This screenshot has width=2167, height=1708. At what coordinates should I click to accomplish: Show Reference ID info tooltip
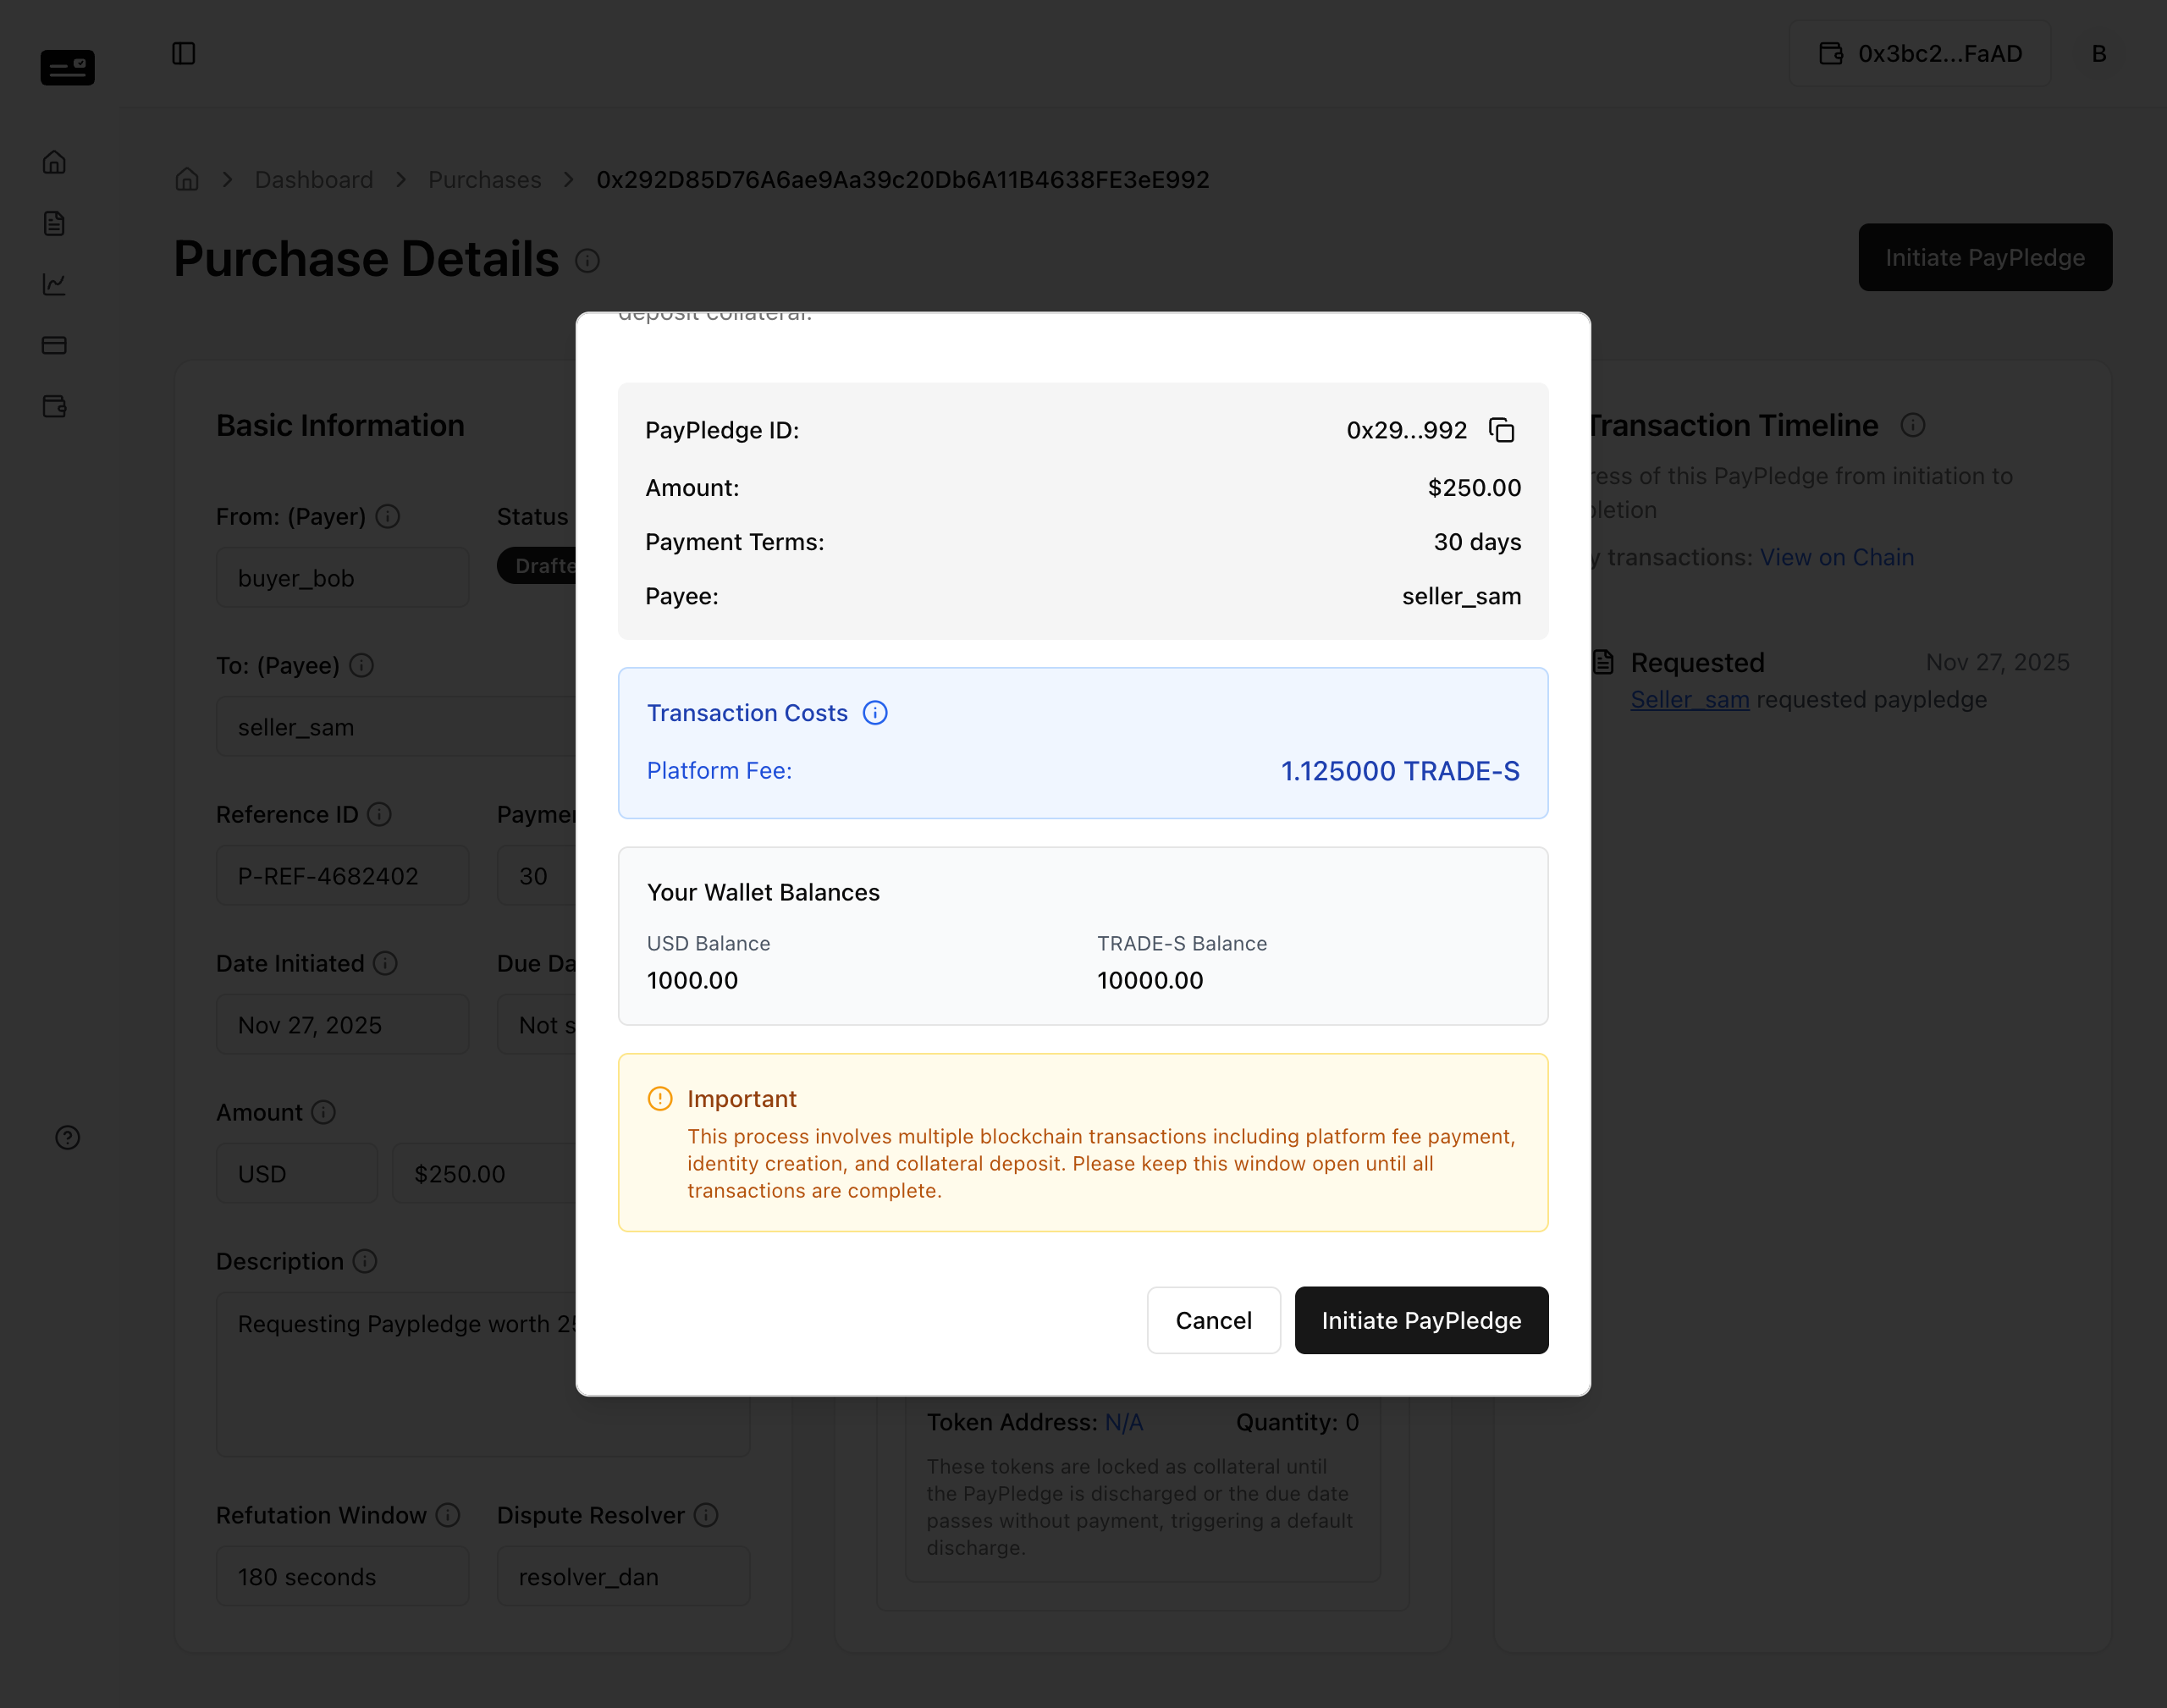pos(380,815)
